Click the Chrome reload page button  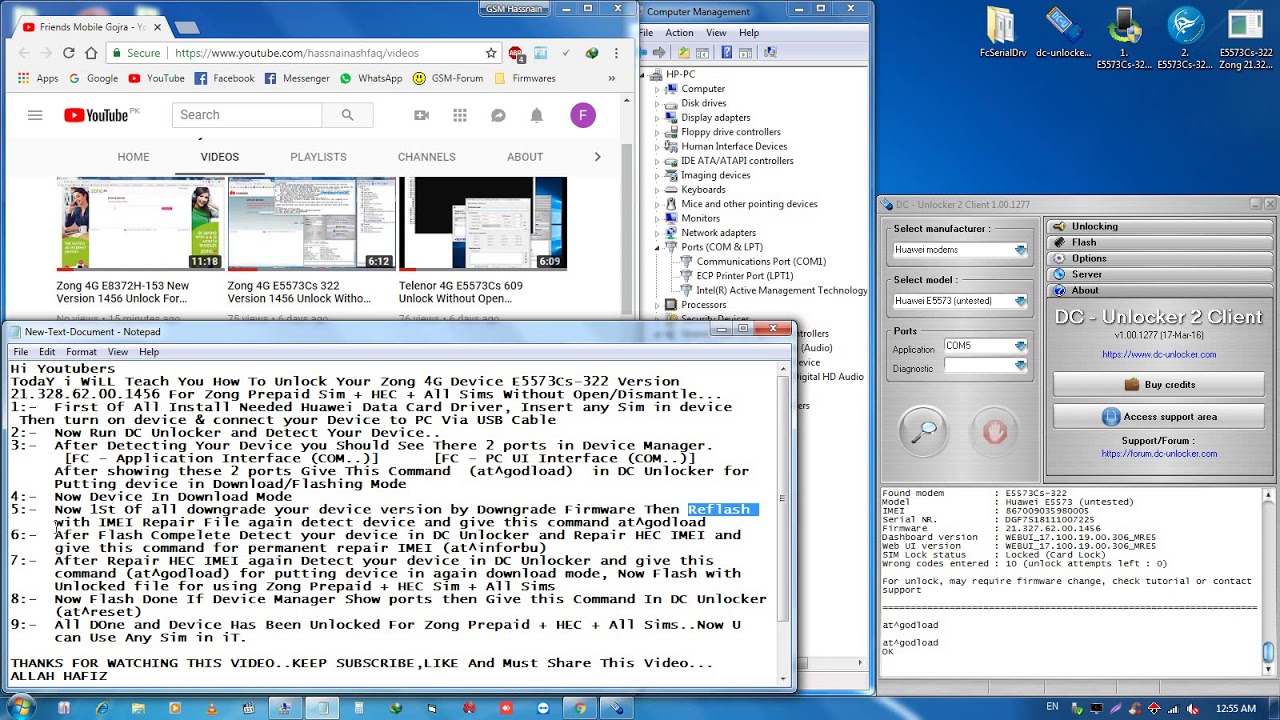[x=68, y=53]
